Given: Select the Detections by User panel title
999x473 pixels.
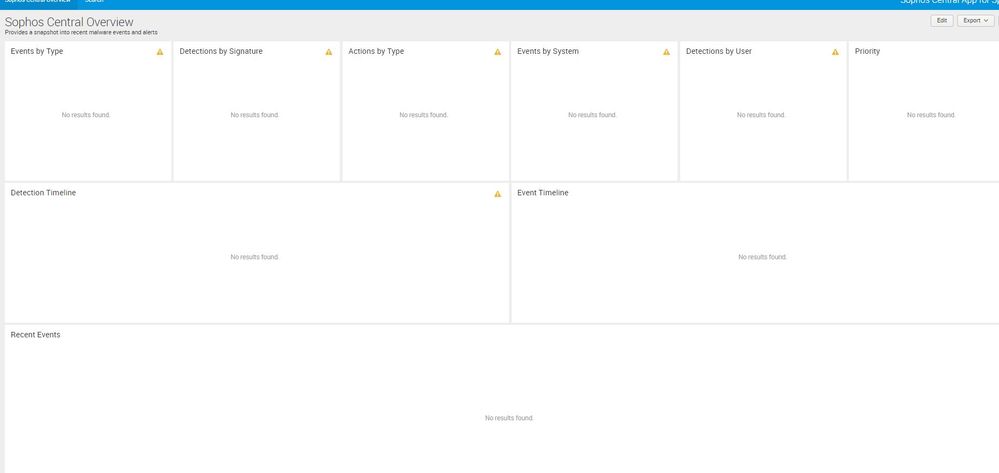Looking at the screenshot, I should (719, 52).
